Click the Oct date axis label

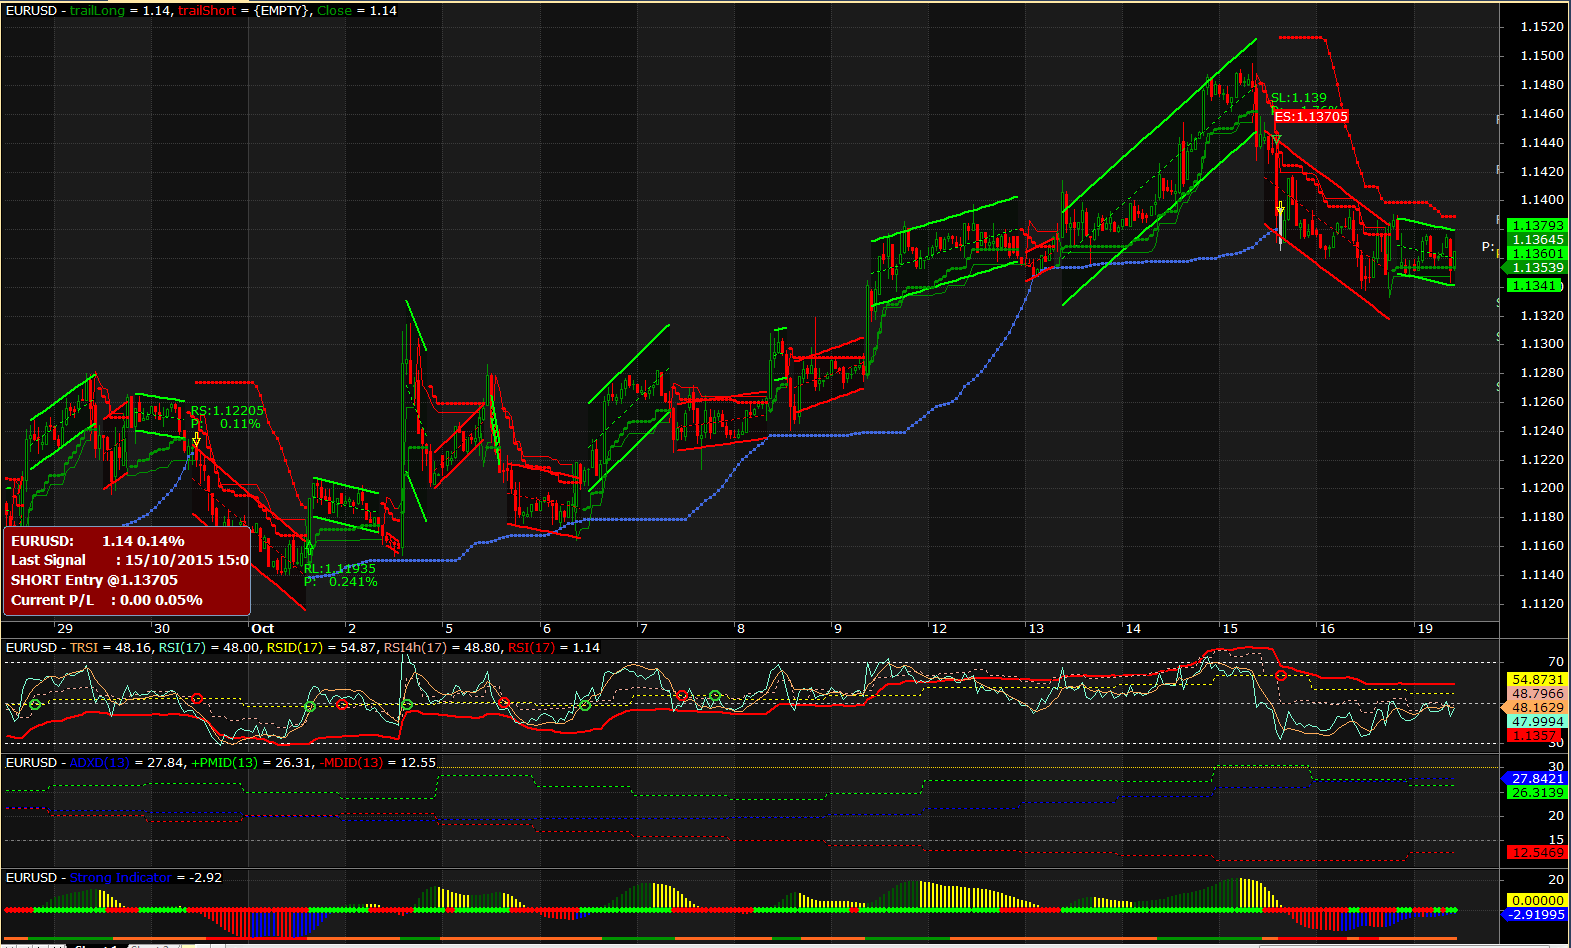tap(263, 629)
